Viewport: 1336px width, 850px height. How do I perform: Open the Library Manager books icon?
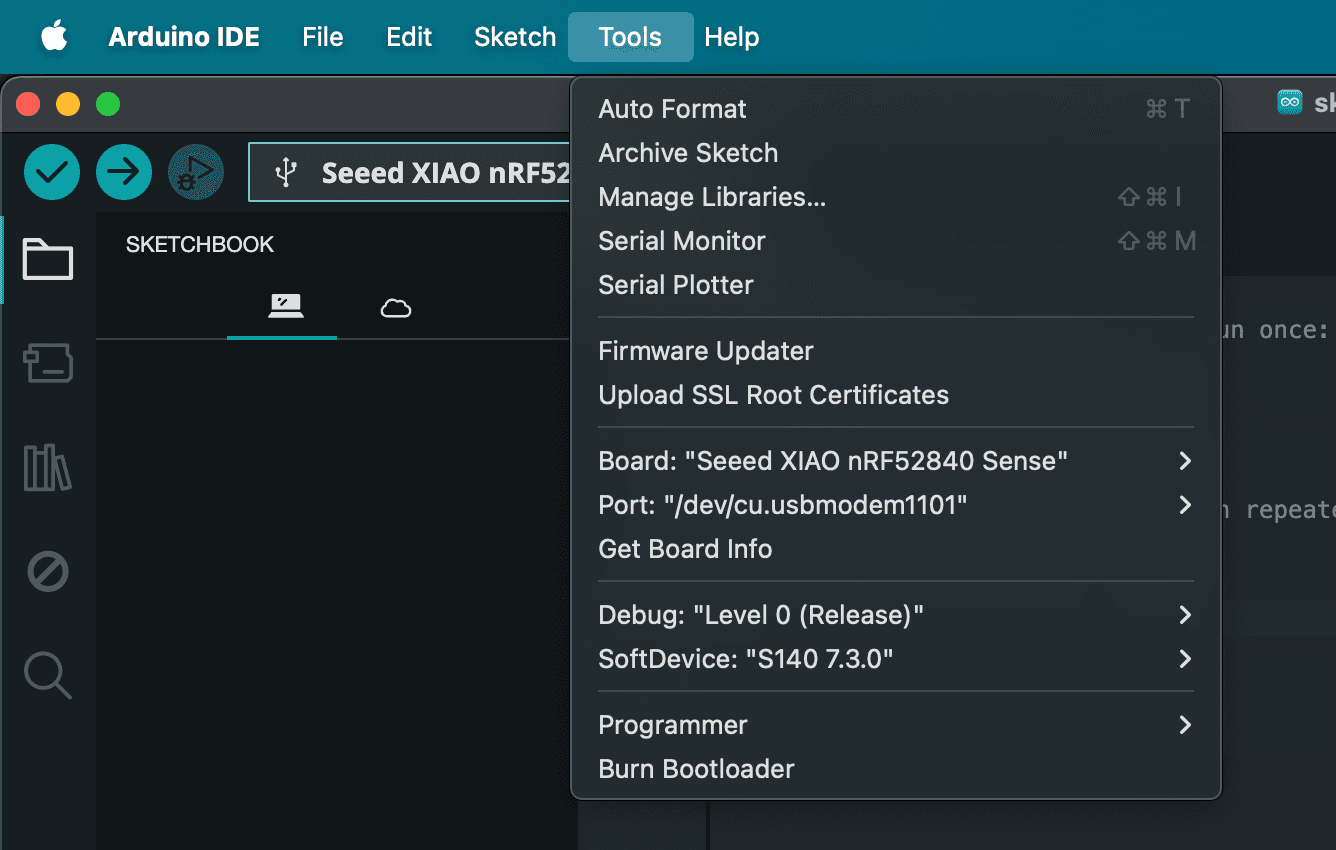point(48,468)
